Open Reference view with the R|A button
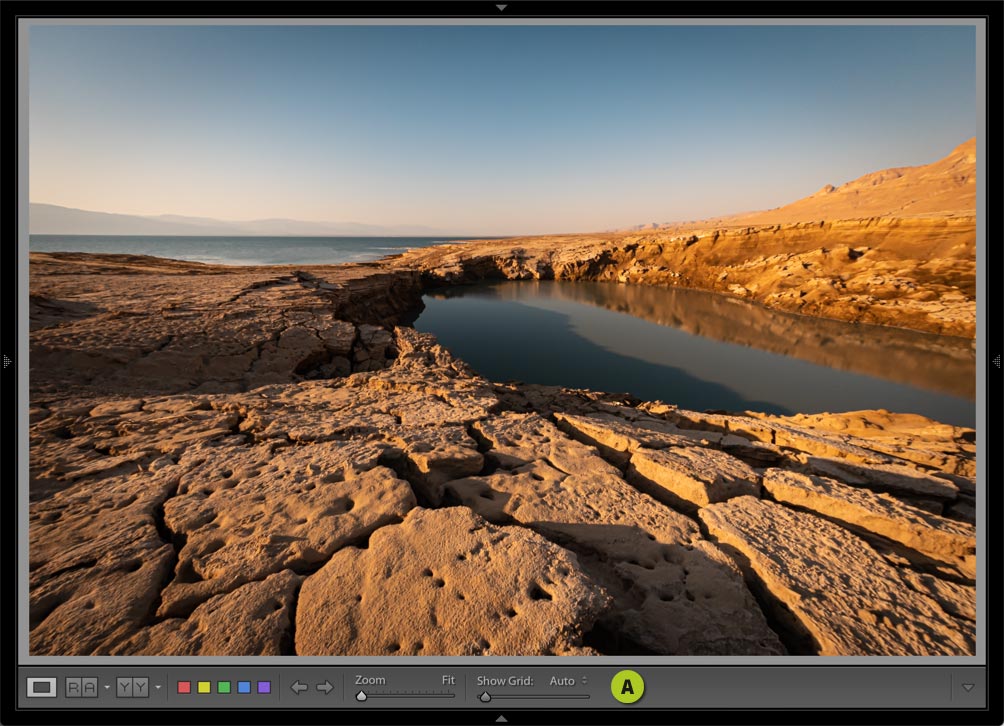 (82, 688)
